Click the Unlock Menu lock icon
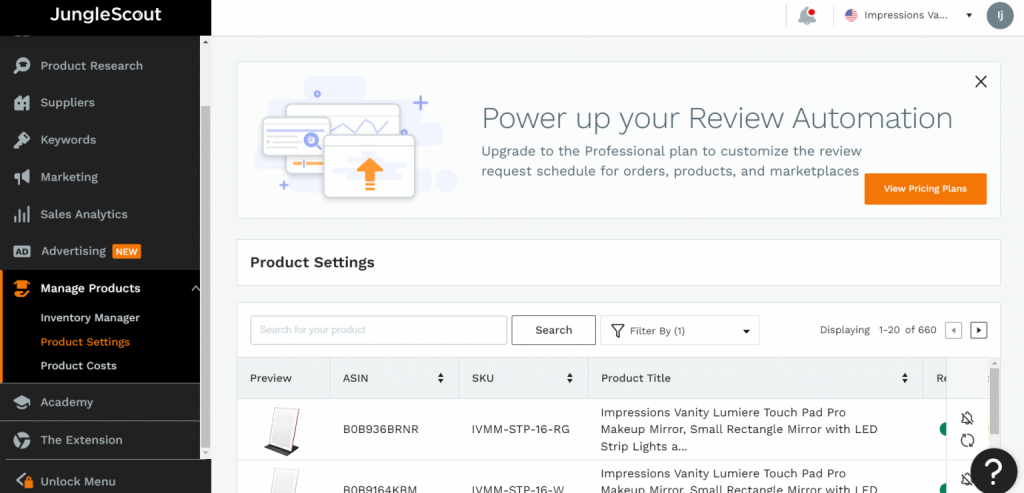This screenshot has height=493, width=1024. 24,481
